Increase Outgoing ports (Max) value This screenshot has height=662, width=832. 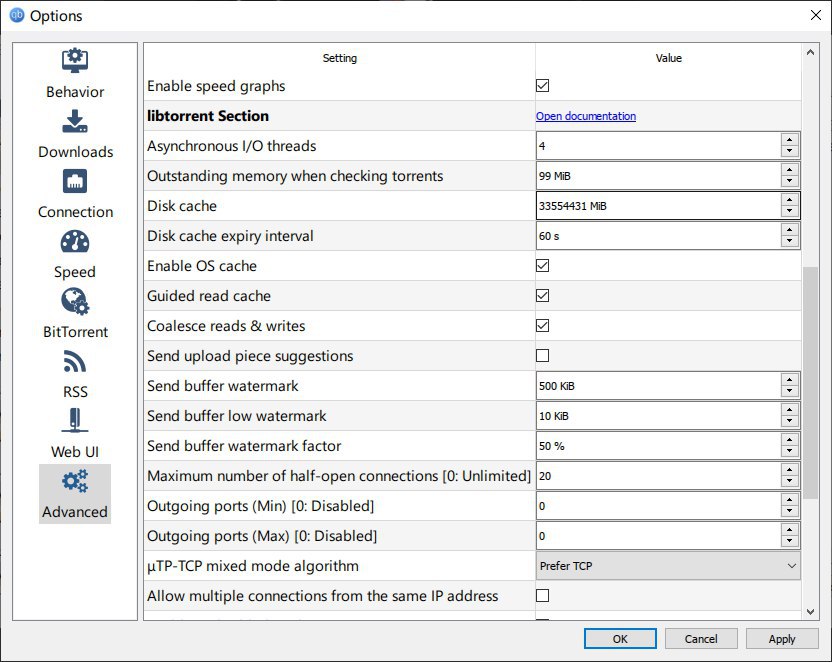[790, 529]
